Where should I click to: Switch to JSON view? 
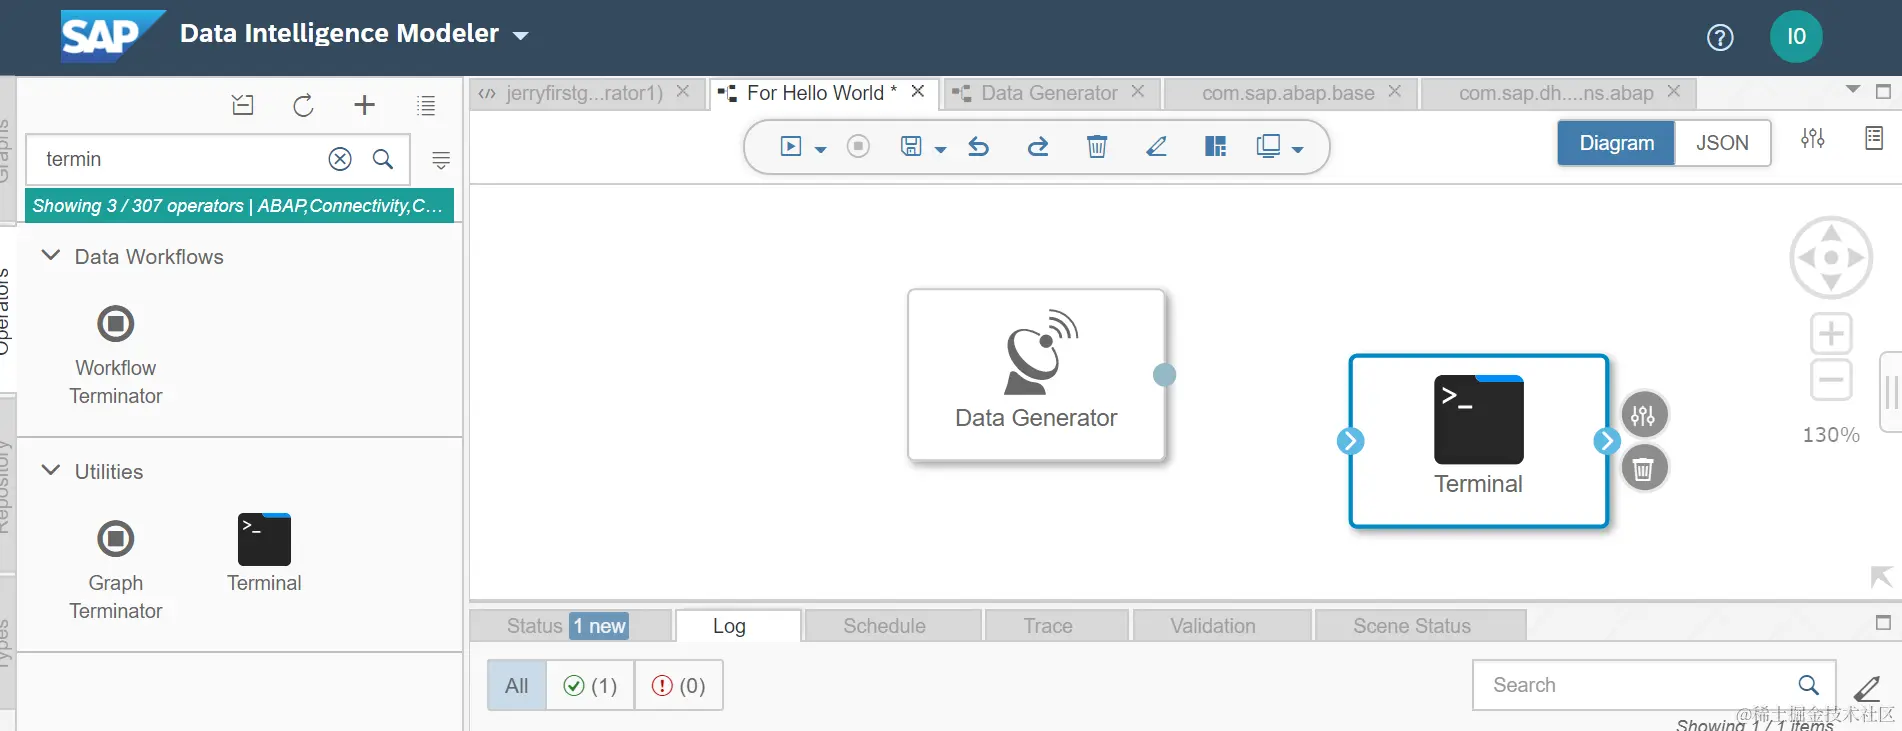[1722, 143]
